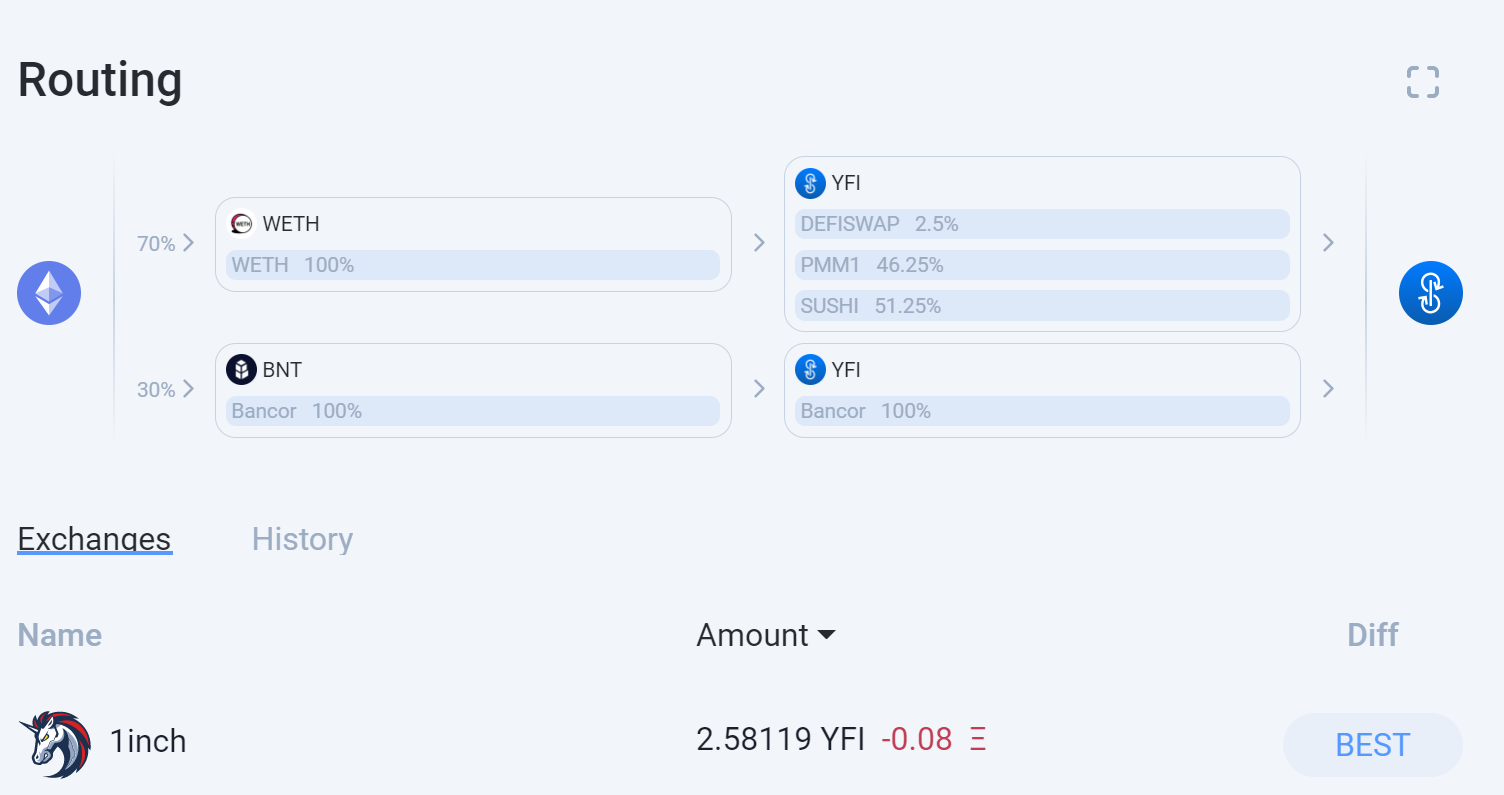Click the Diff column header
Image resolution: width=1504 pixels, height=795 pixels.
[x=1372, y=635]
